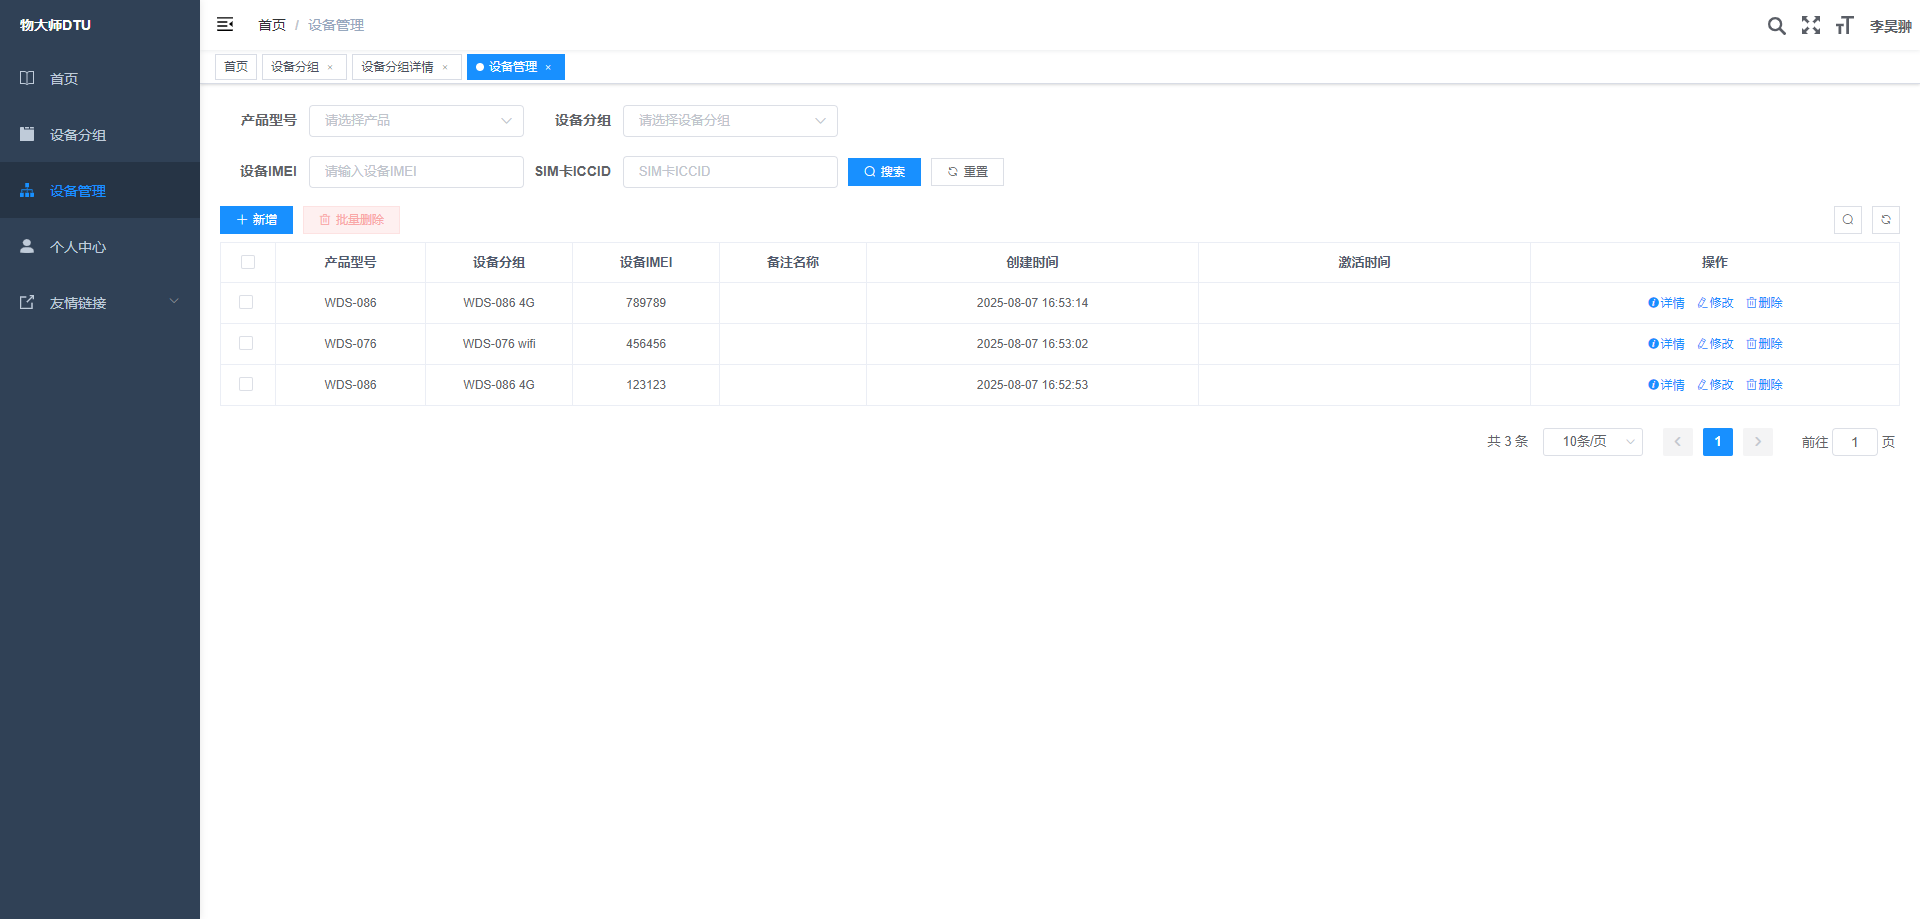1920x919 pixels.
Task: Open the font size setting icon
Action: pos(1844,26)
